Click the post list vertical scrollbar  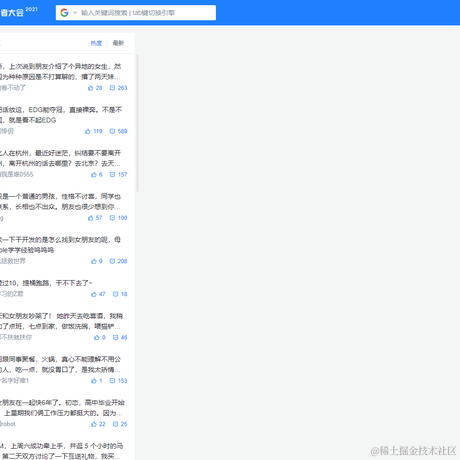click(x=138, y=123)
